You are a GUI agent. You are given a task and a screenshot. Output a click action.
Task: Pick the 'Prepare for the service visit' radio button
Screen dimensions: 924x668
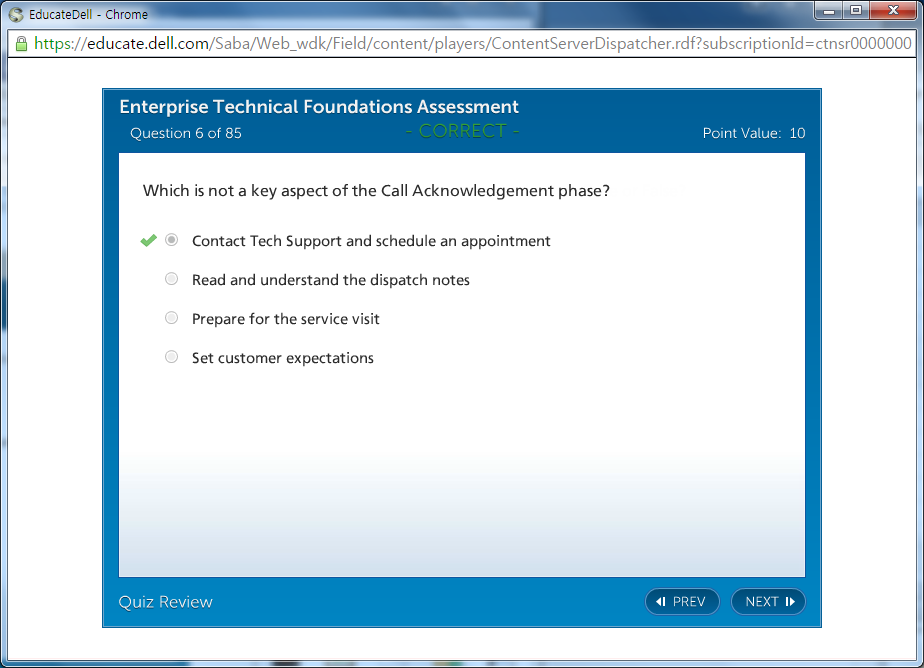(x=172, y=318)
